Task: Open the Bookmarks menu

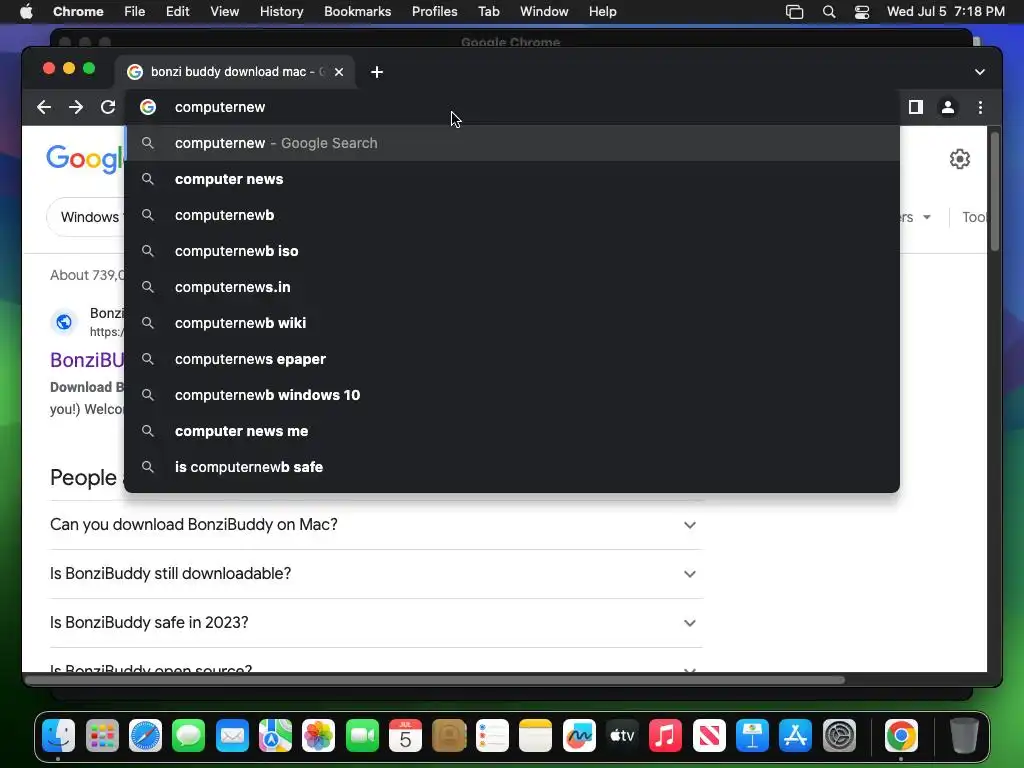Action: tap(357, 11)
